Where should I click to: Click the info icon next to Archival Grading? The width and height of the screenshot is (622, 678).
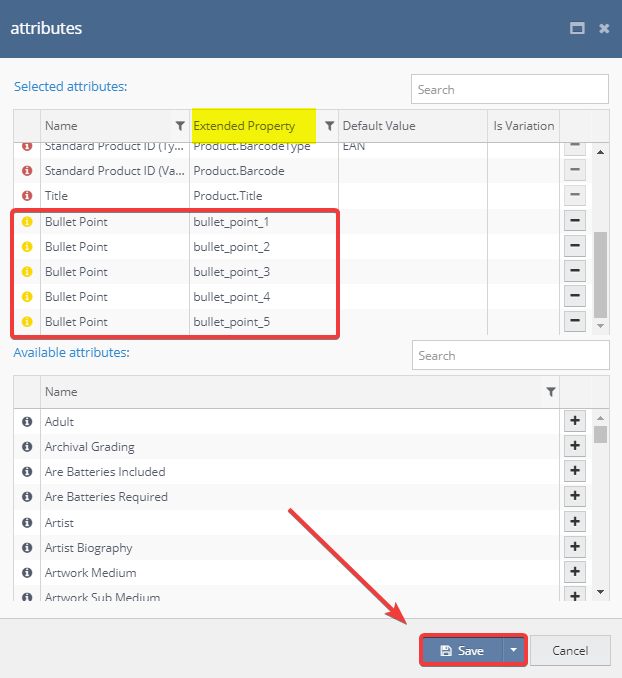coord(27,447)
